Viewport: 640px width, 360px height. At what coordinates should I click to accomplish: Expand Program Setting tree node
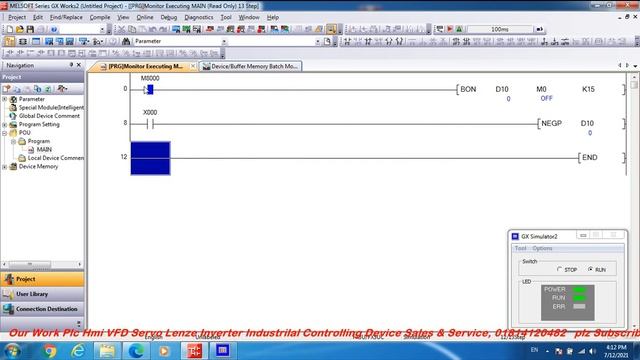(4, 124)
